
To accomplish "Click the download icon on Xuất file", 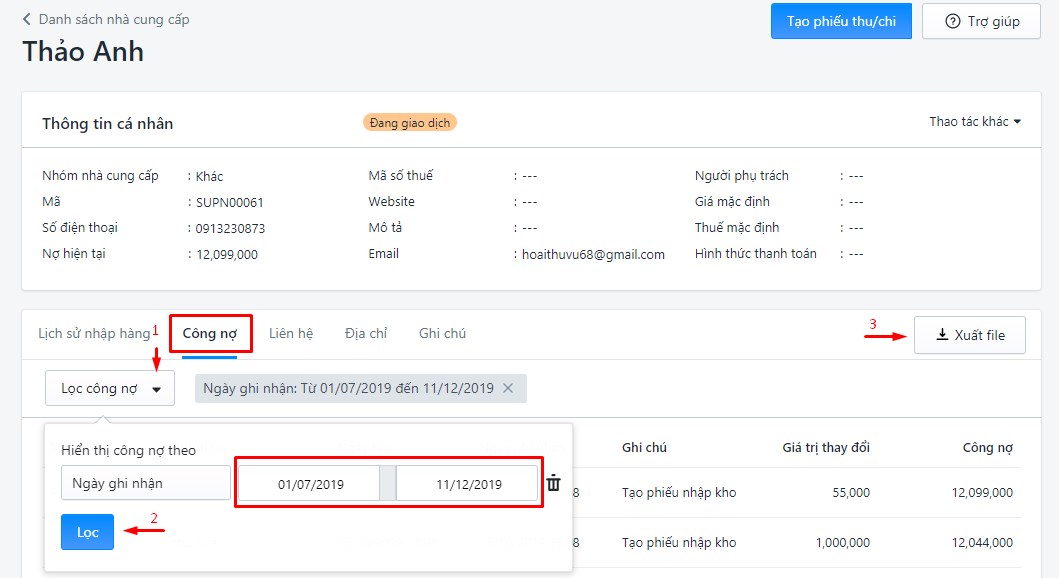I will click(x=942, y=335).
